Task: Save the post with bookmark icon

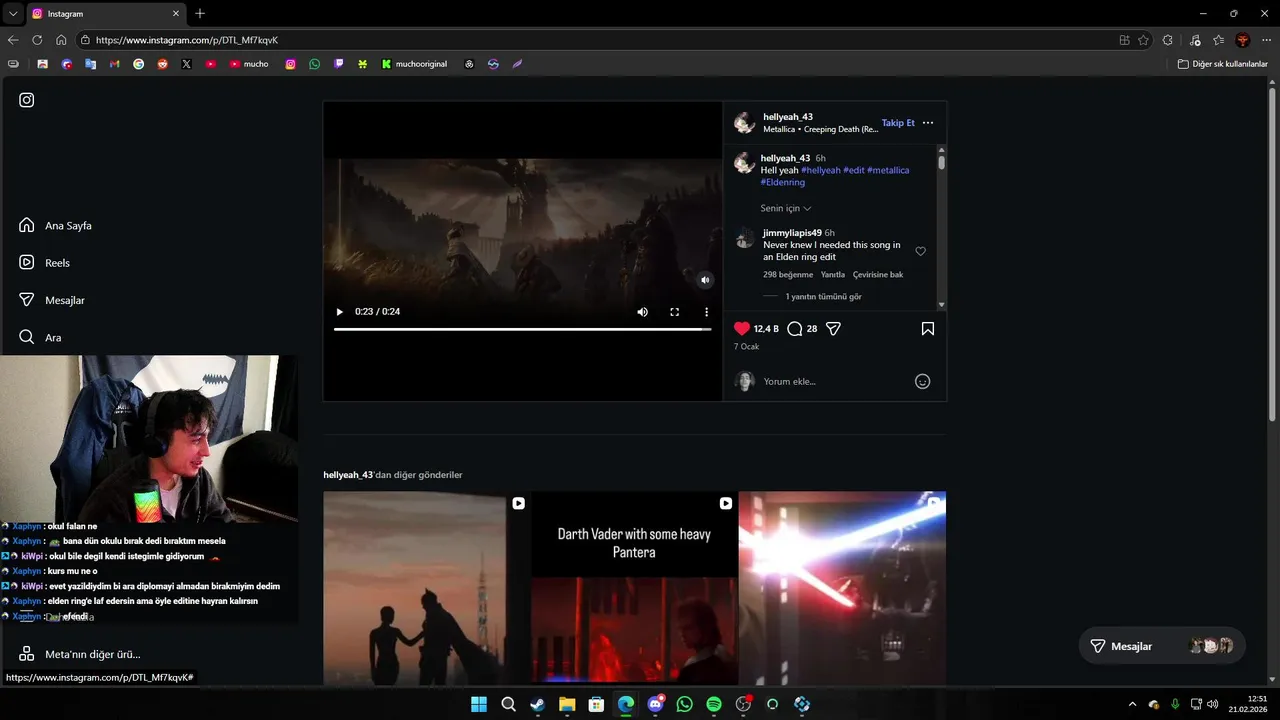Action: pos(928,328)
